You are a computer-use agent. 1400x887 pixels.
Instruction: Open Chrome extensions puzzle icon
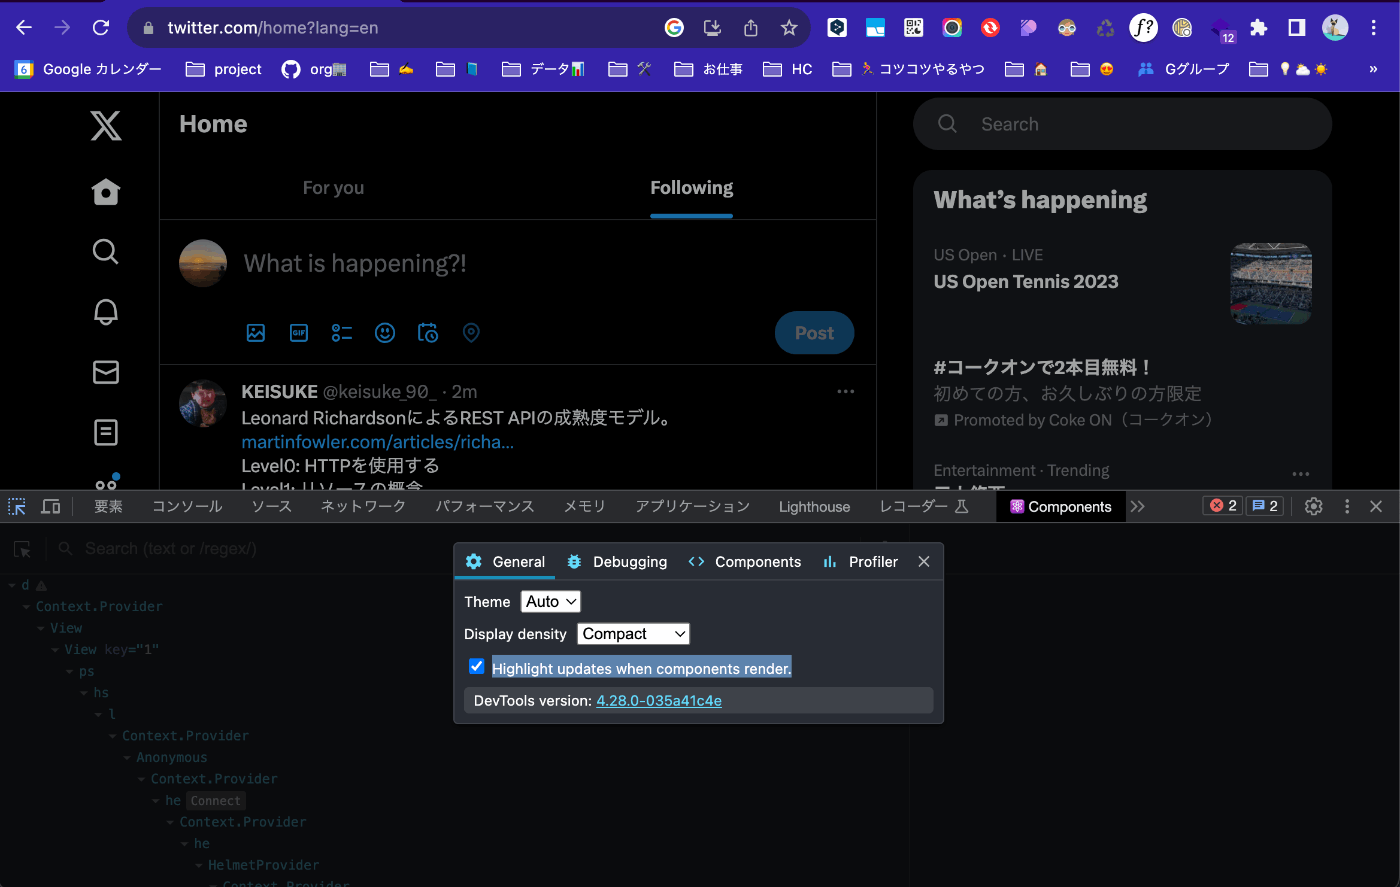point(1259,28)
